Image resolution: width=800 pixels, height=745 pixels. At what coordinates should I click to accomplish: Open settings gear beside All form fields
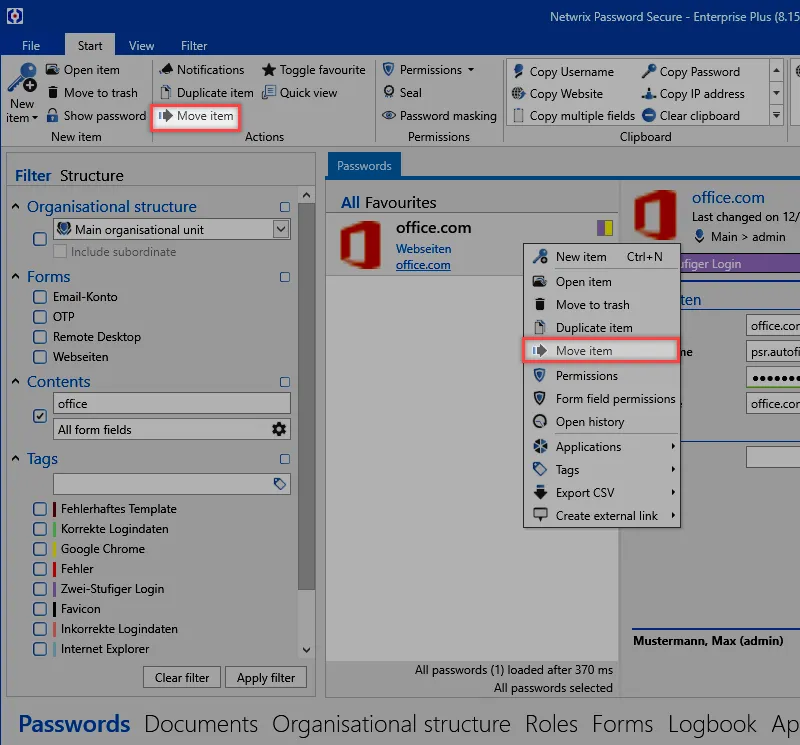tap(279, 429)
